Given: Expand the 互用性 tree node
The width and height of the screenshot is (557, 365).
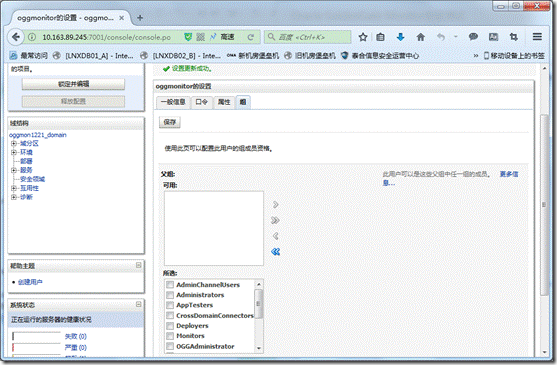Looking at the screenshot, I should point(13,188).
